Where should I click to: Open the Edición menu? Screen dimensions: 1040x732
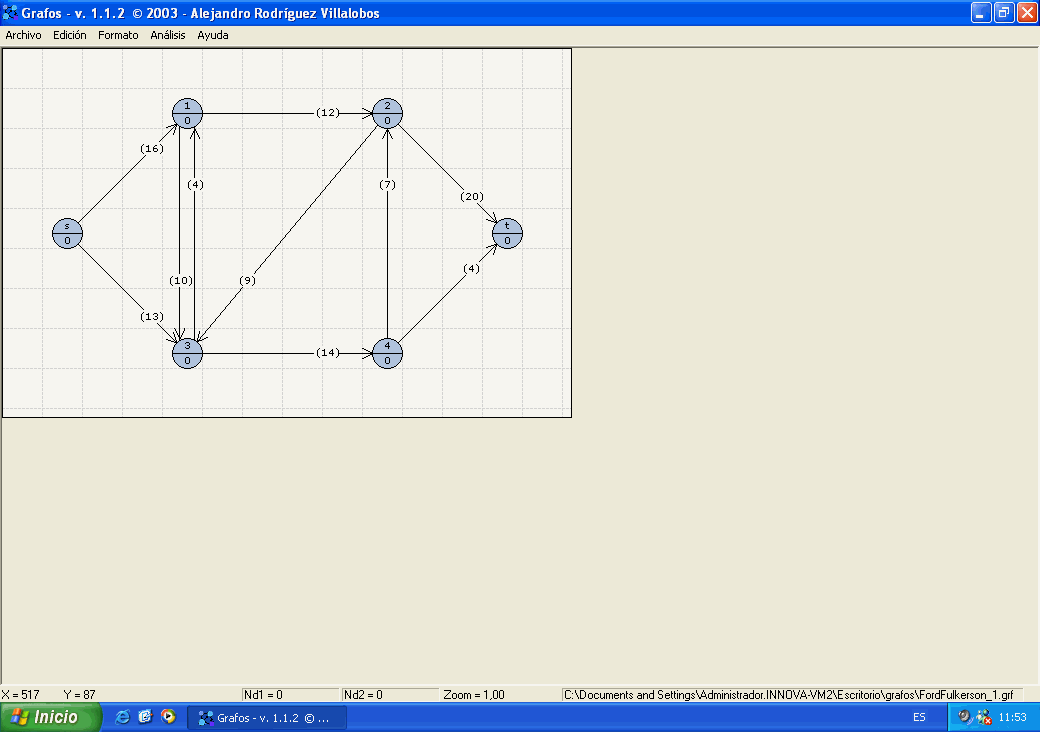[x=70, y=35]
